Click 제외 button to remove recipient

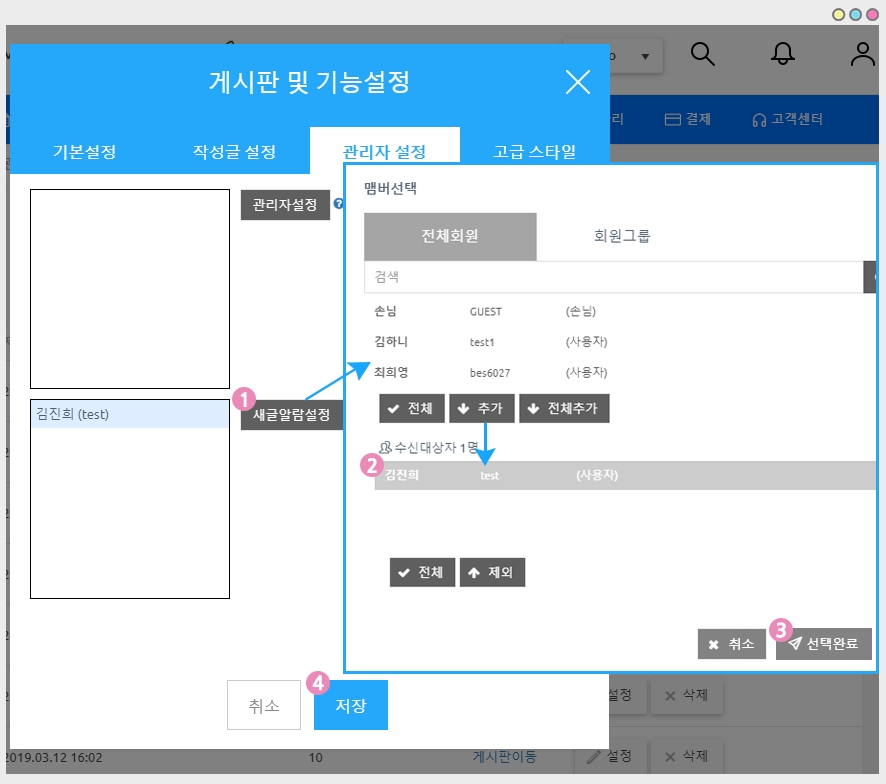coord(492,573)
